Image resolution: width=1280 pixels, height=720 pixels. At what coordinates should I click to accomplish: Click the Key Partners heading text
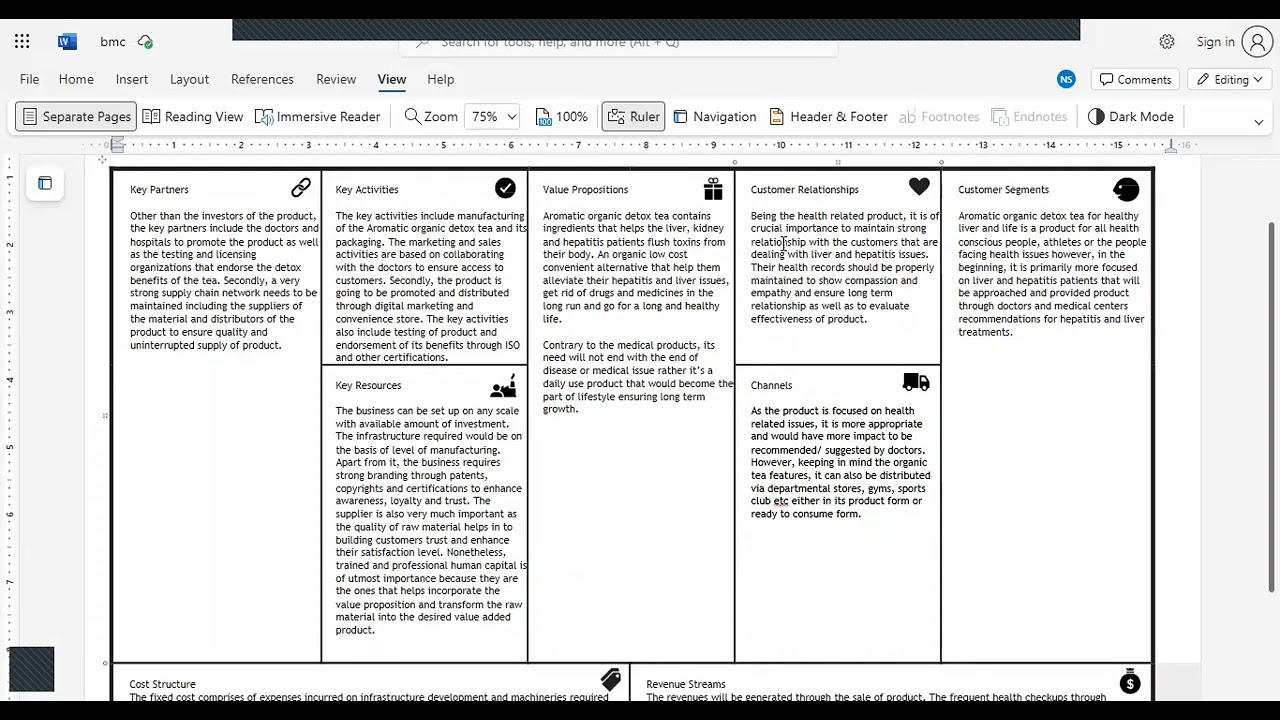159,189
